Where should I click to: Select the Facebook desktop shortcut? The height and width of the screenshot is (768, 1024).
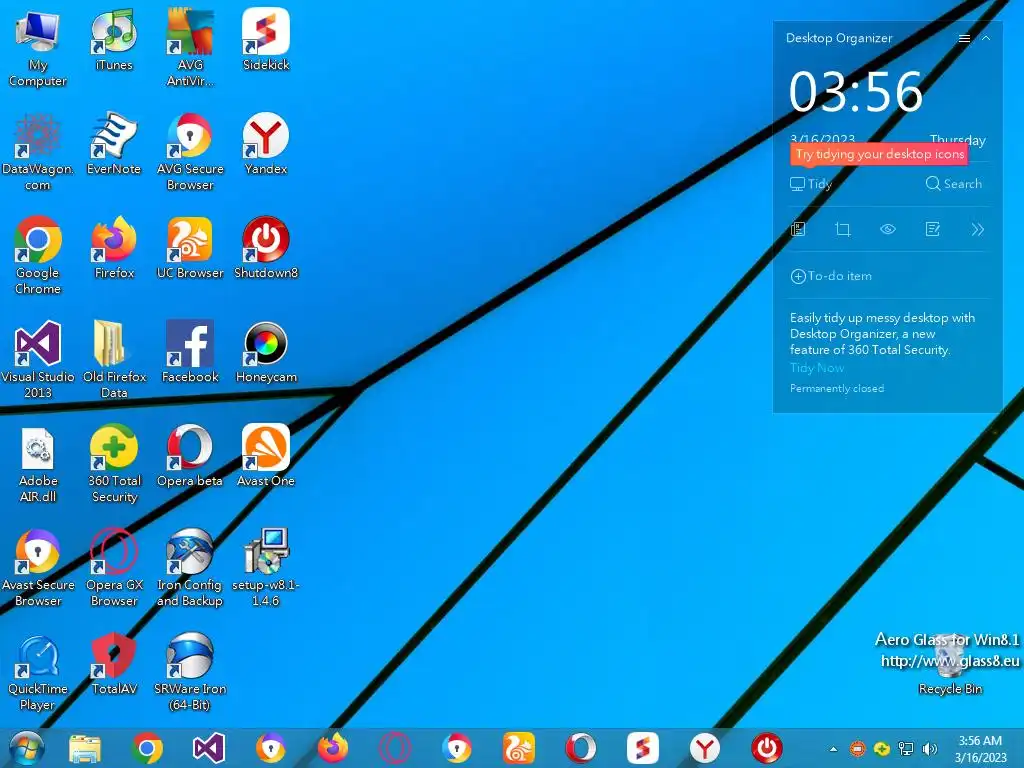189,352
